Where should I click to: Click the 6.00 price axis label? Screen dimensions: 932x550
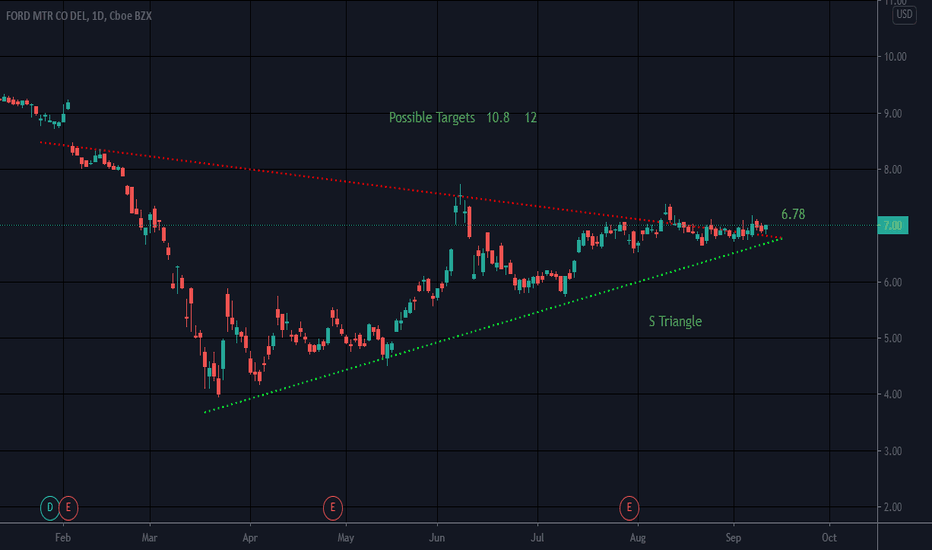point(893,282)
